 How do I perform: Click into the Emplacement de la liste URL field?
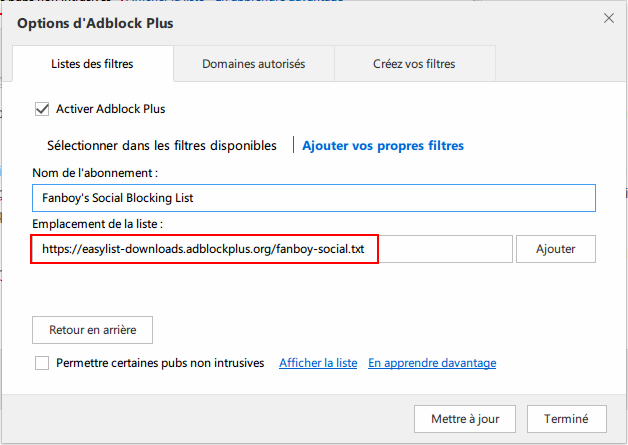point(272,249)
